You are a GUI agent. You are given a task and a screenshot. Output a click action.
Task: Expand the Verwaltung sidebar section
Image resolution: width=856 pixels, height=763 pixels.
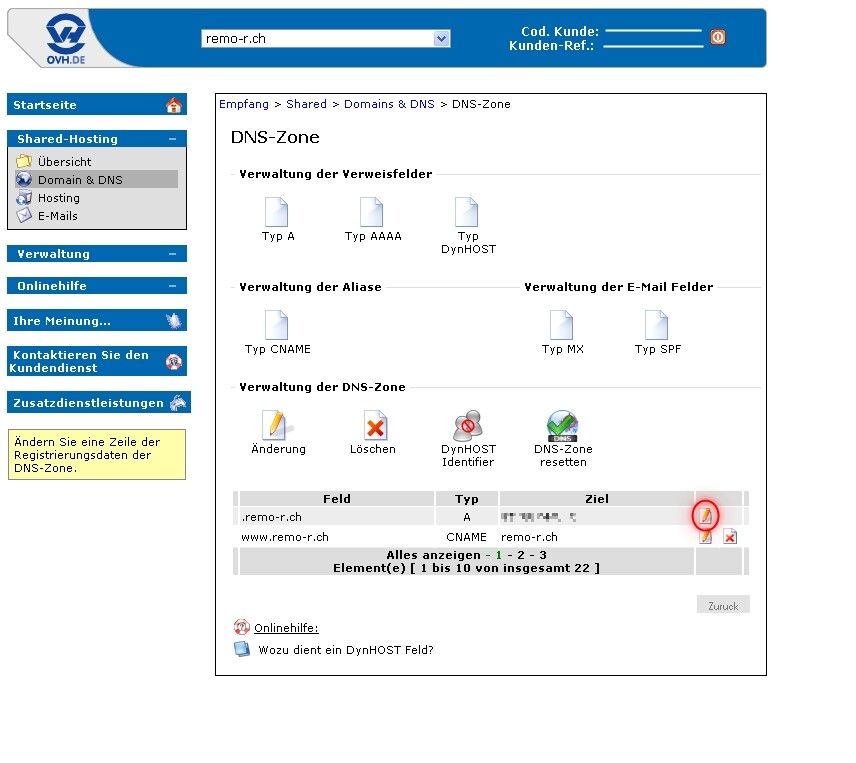point(173,254)
